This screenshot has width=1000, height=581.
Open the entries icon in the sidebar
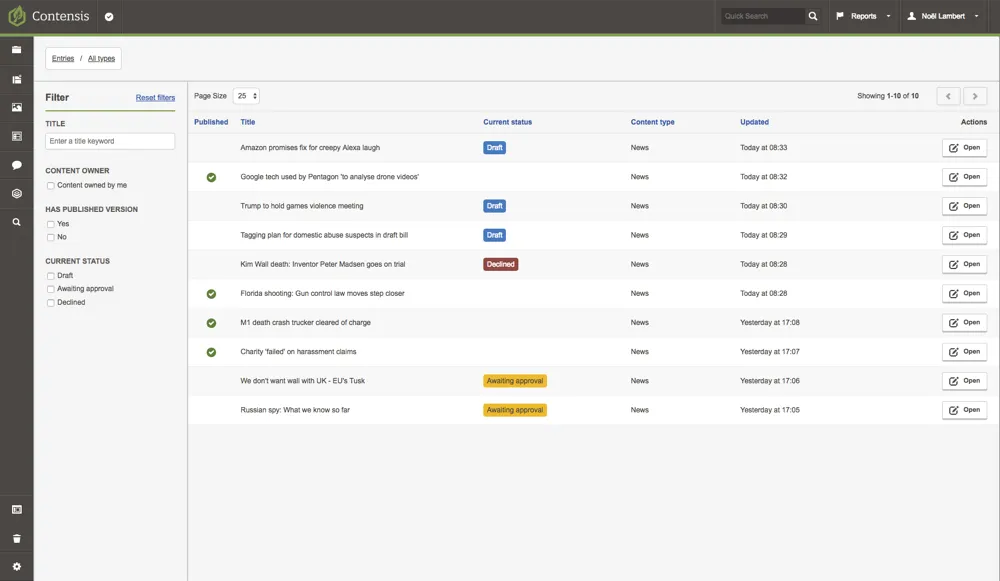point(17,79)
